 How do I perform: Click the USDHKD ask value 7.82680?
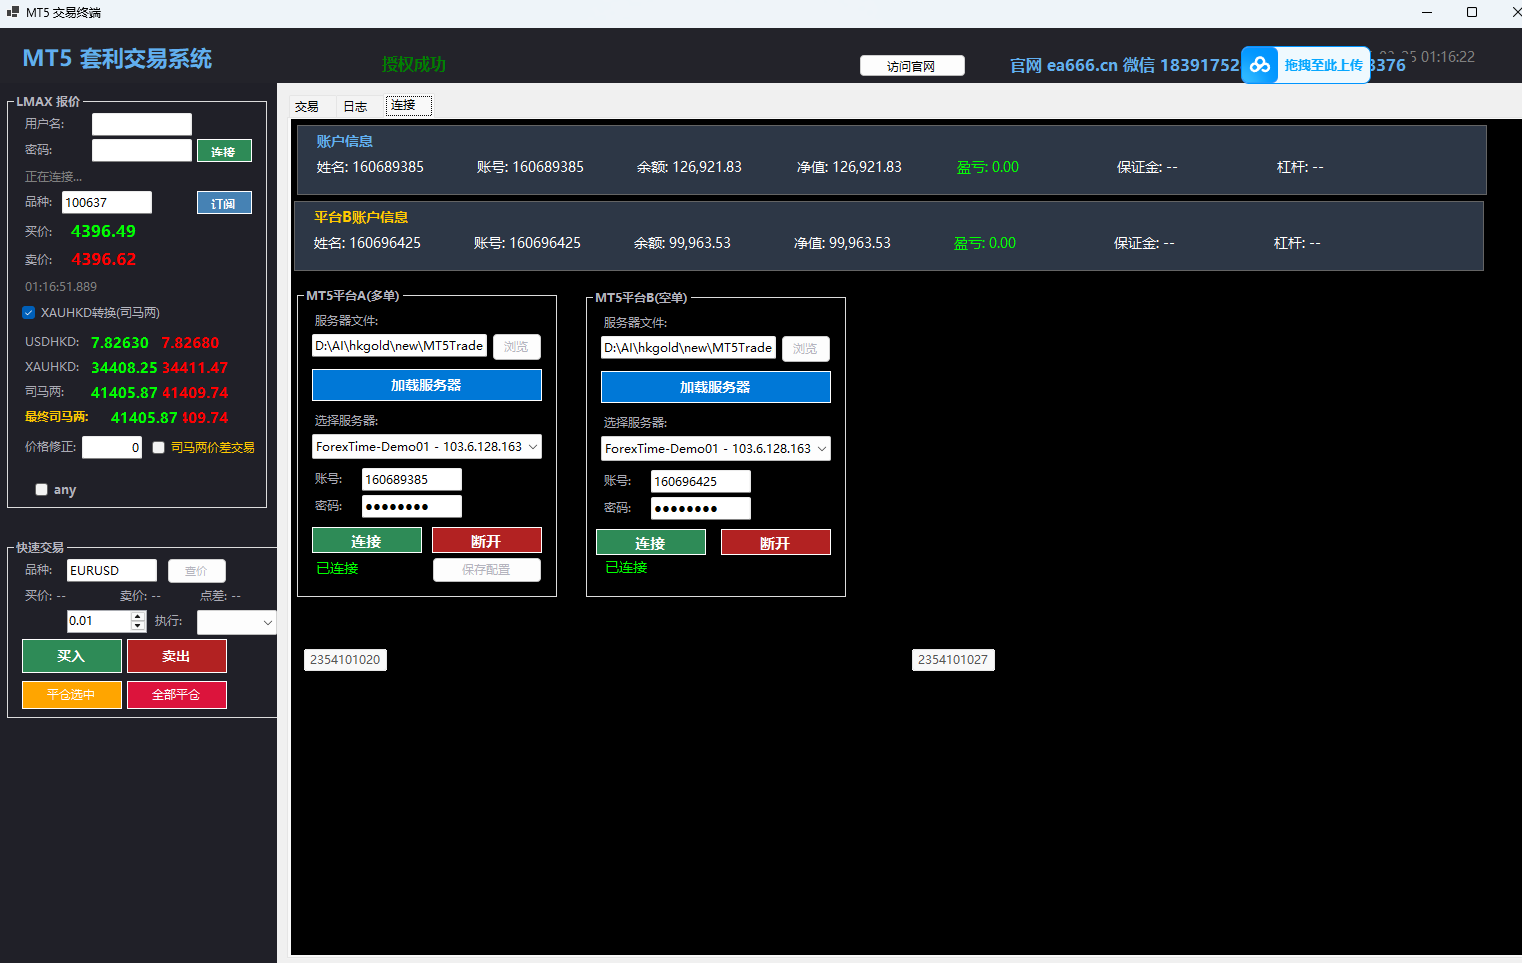point(191,343)
